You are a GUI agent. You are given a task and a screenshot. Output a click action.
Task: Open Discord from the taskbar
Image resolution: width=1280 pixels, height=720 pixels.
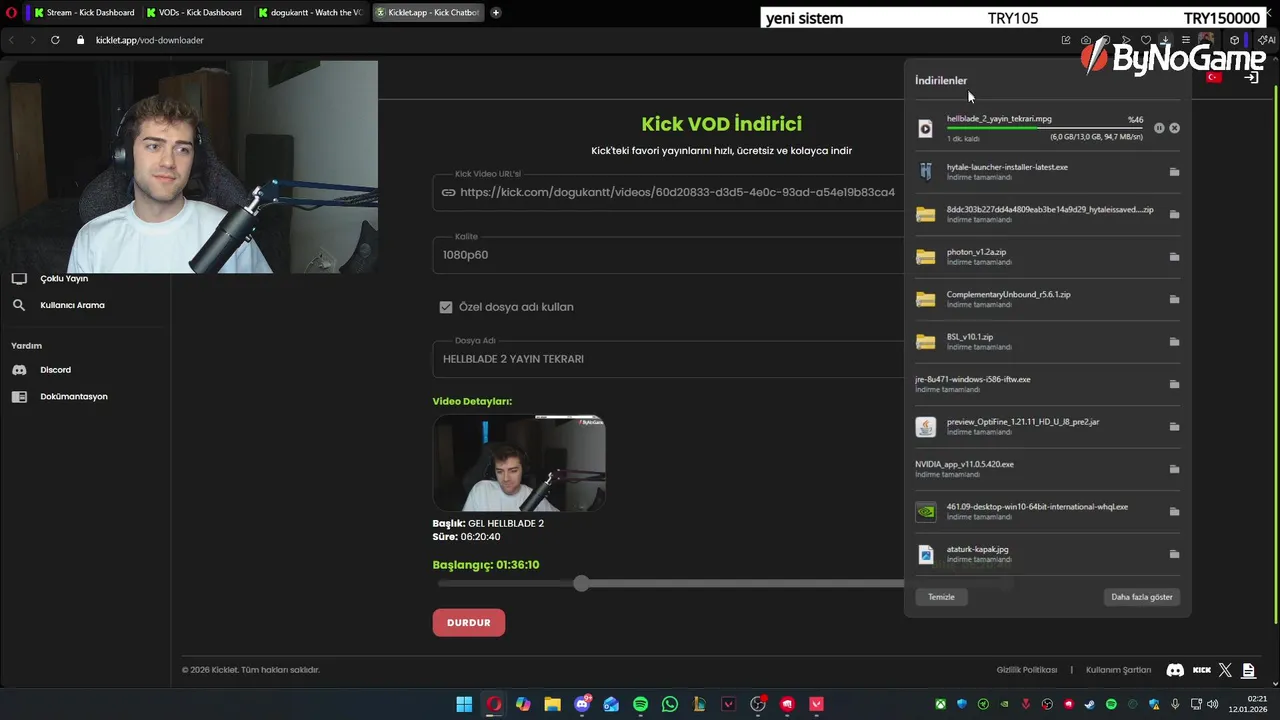pos(582,704)
